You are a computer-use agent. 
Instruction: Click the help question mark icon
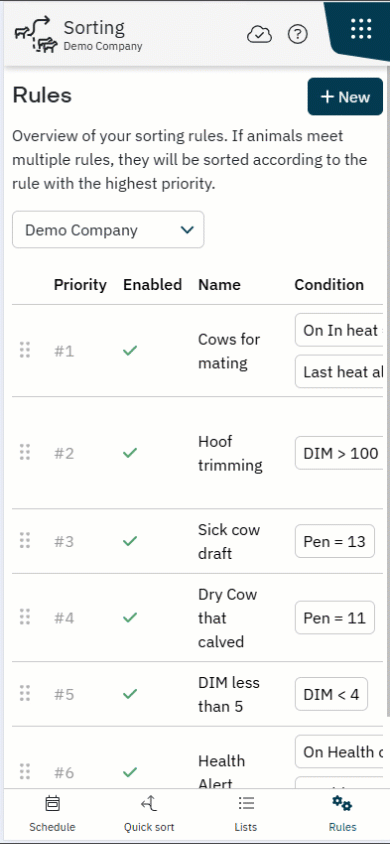click(x=297, y=34)
